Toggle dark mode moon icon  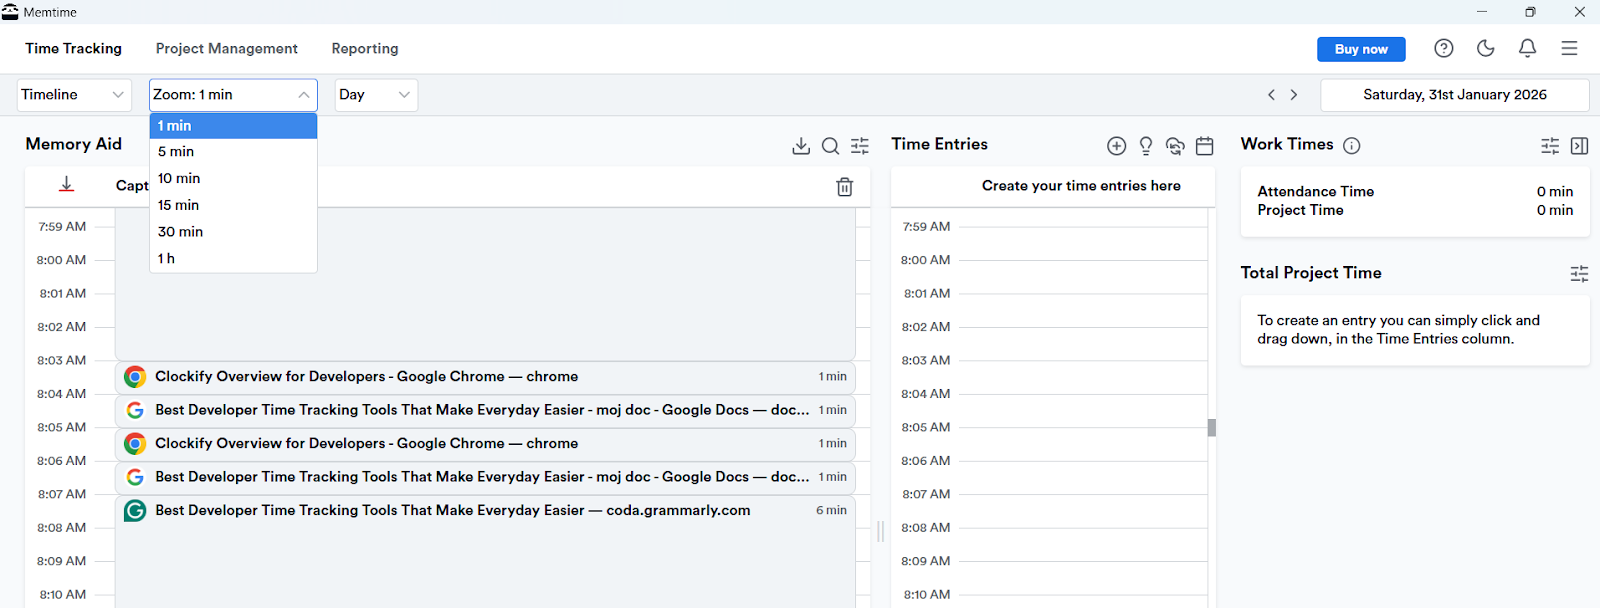[1485, 48]
